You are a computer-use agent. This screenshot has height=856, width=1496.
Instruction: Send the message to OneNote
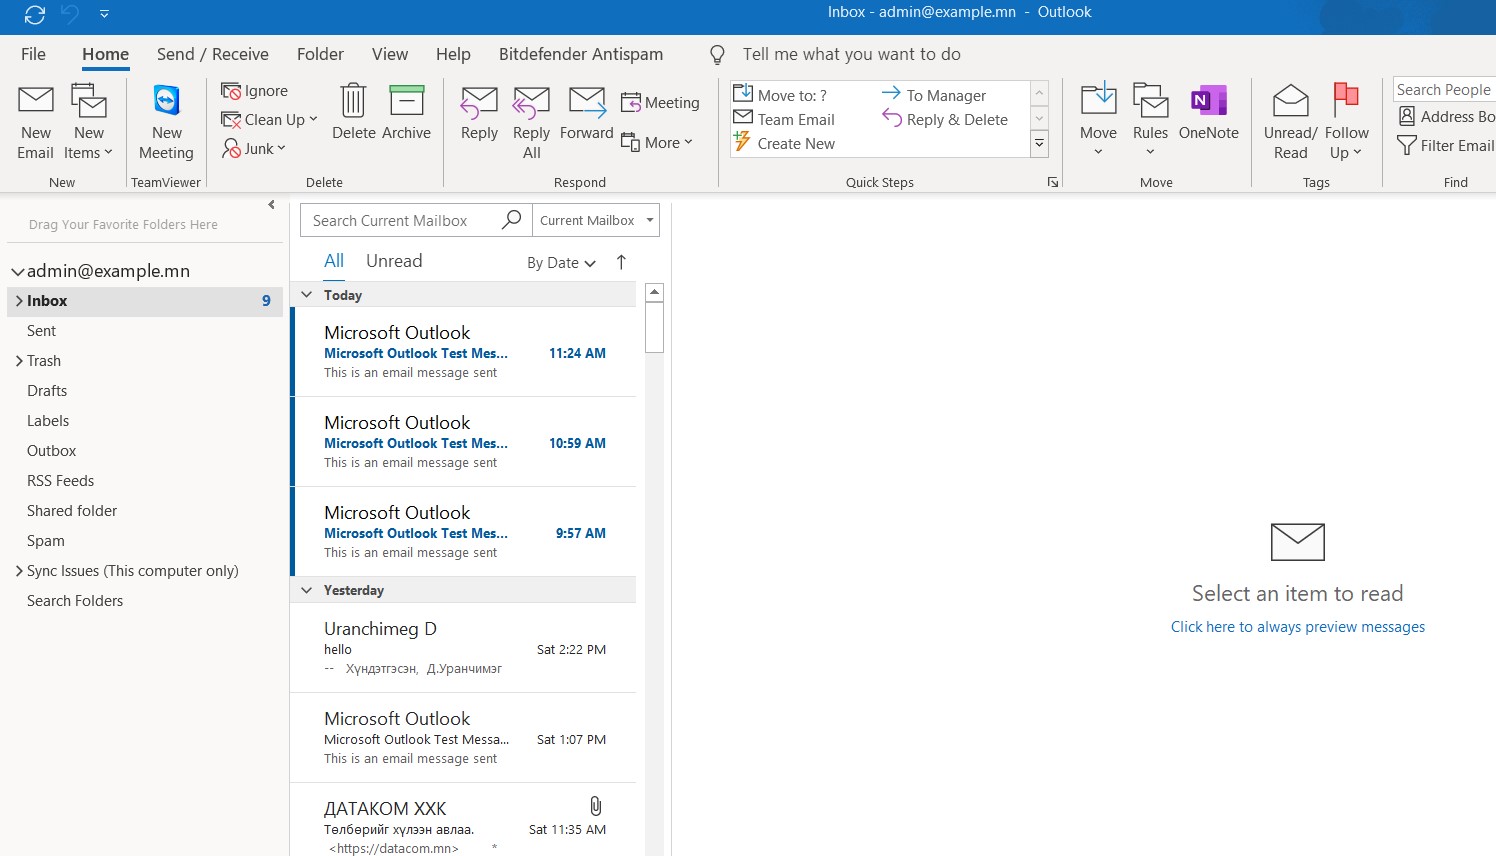(x=1208, y=112)
